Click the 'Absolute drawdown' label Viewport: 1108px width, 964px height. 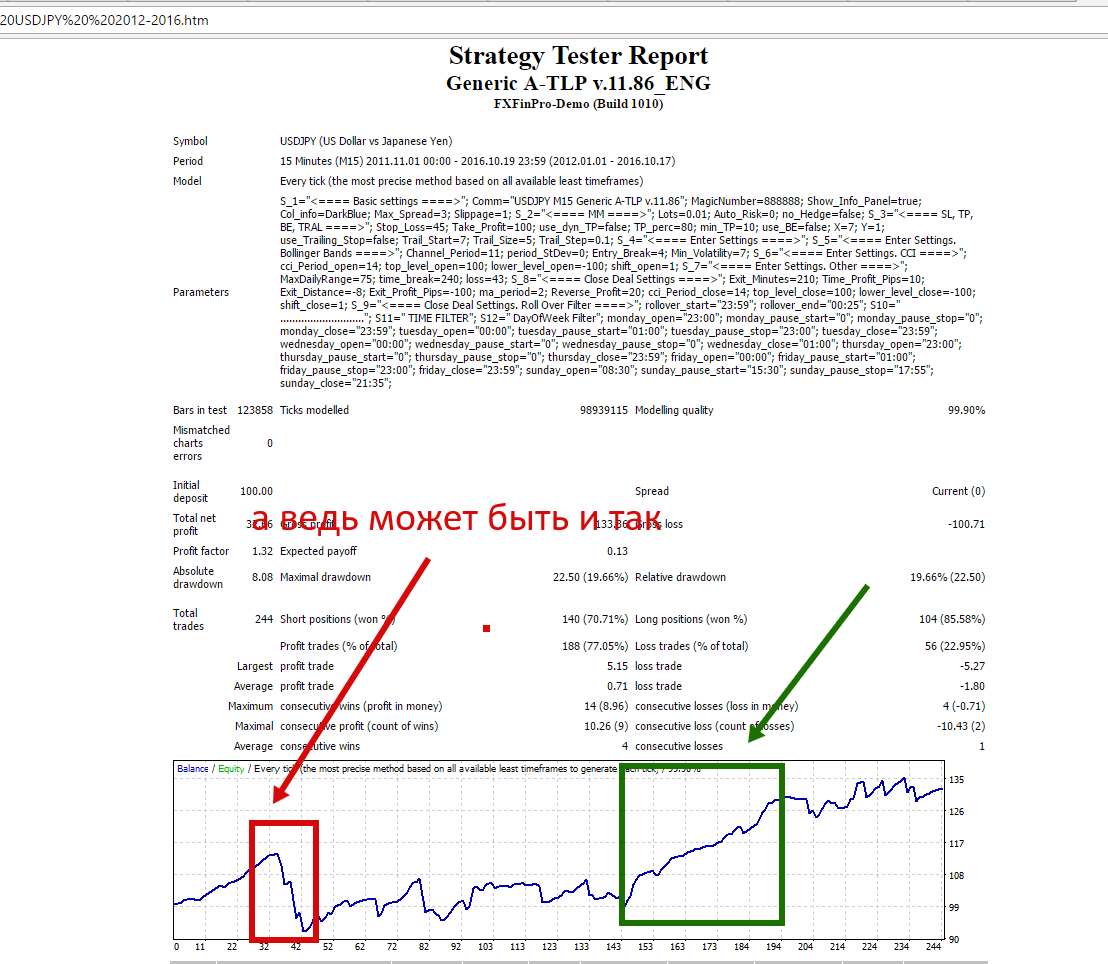click(198, 577)
